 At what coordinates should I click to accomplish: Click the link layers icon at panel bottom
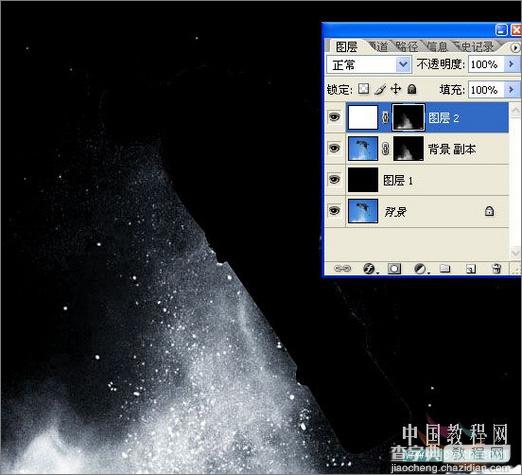342,268
